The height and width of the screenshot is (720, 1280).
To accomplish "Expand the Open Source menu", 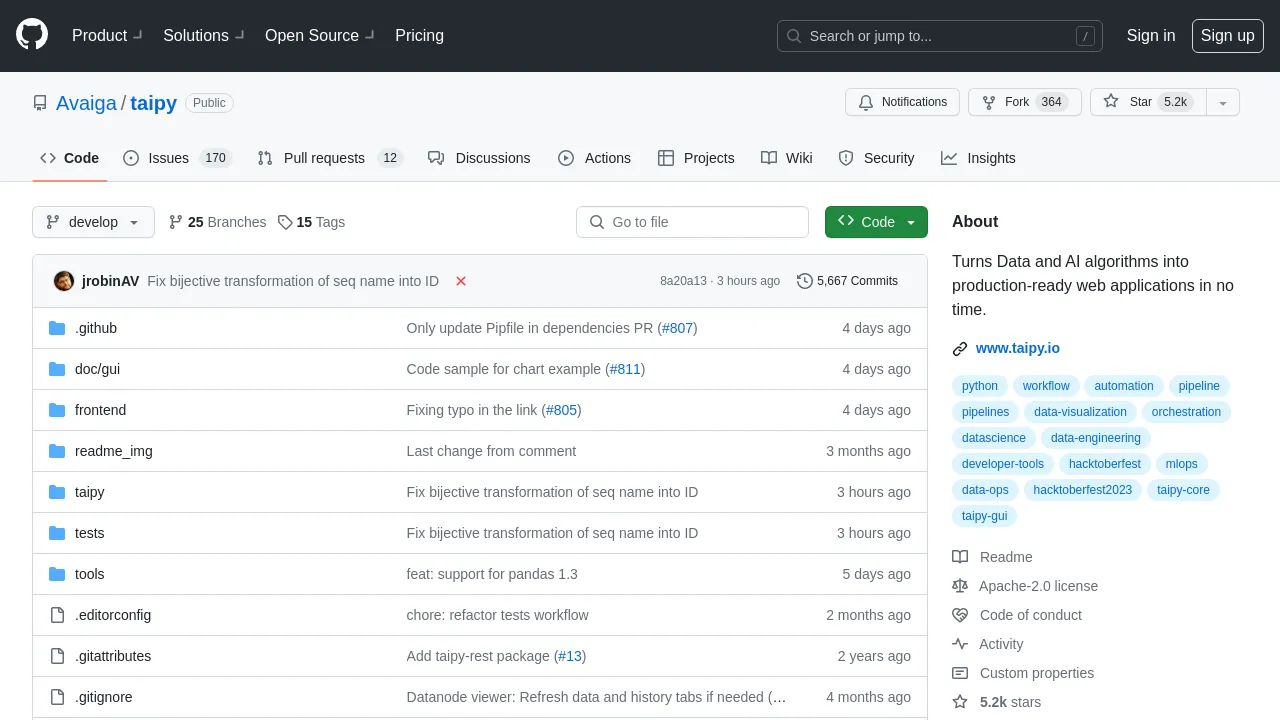I will click(320, 35).
